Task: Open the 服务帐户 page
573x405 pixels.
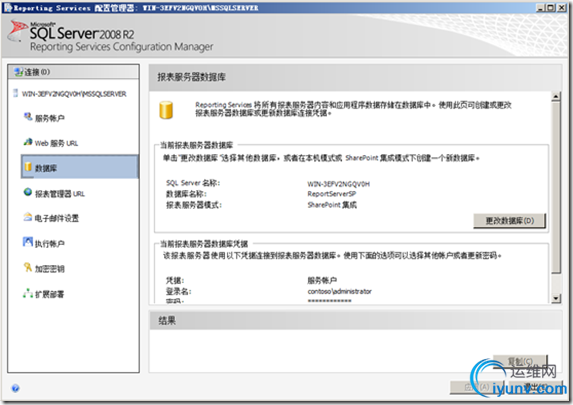Action: pos(50,118)
